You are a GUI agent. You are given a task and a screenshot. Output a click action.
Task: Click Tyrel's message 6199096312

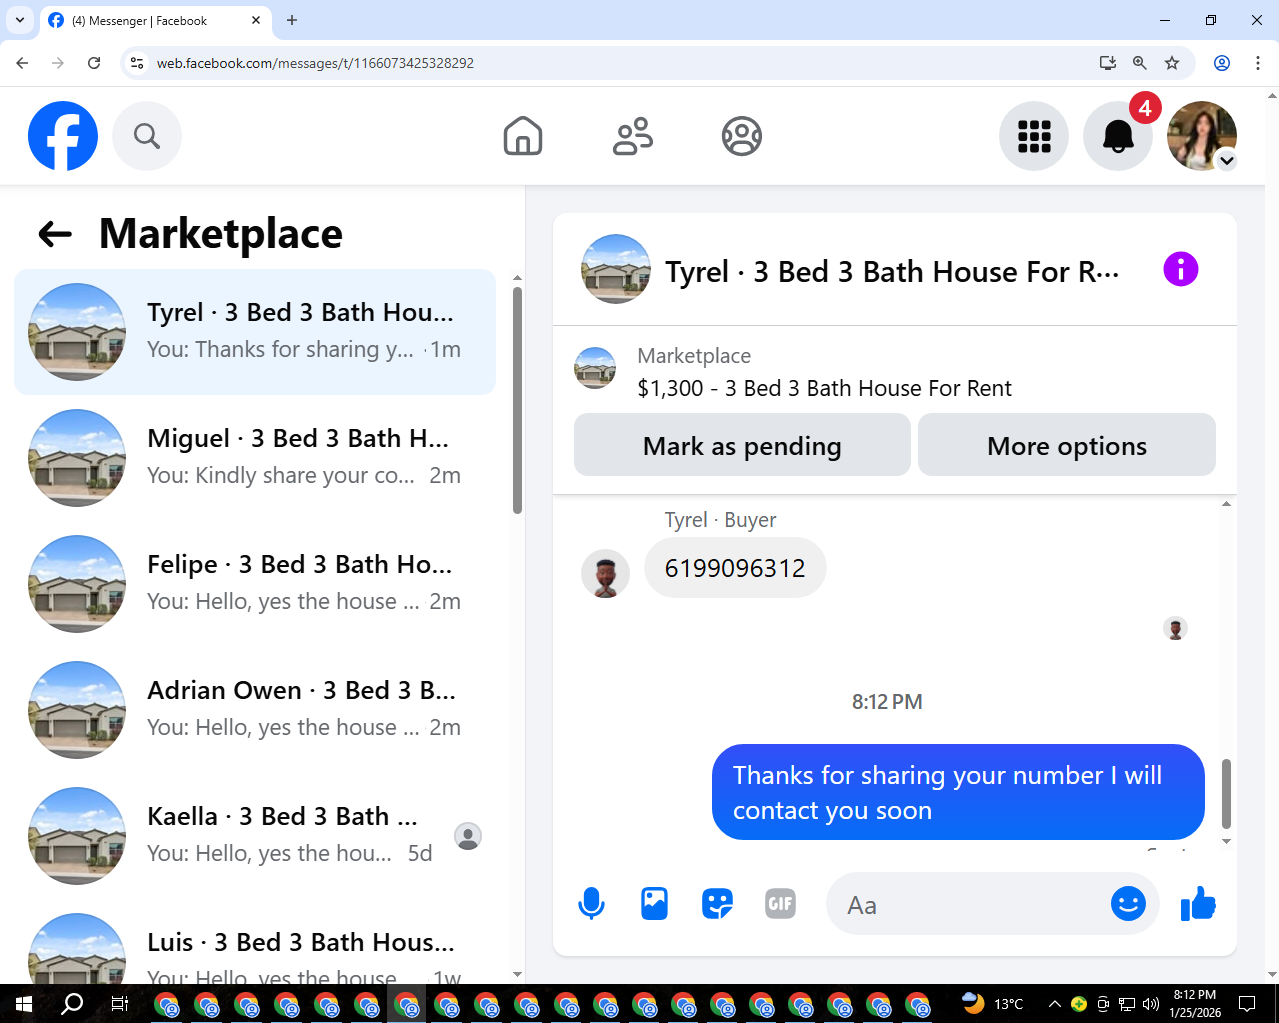click(x=735, y=568)
